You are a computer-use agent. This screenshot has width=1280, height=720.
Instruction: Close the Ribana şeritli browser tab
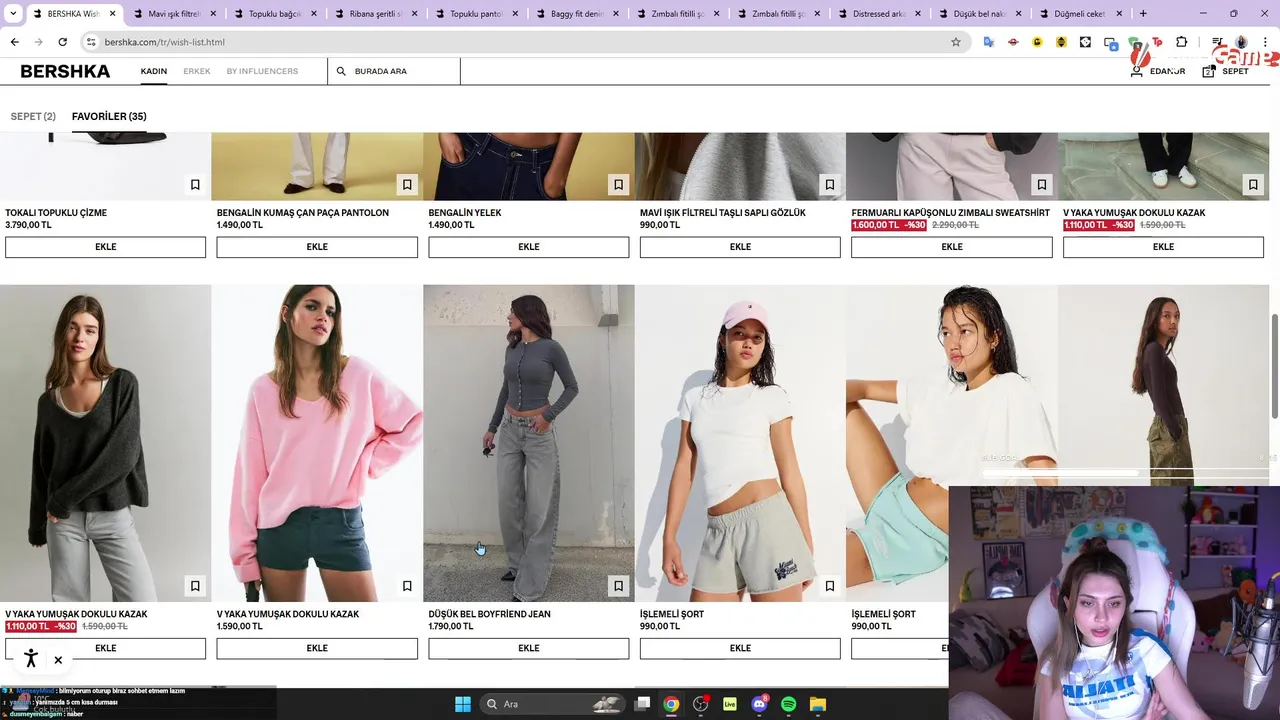pyautogui.click(x=414, y=14)
